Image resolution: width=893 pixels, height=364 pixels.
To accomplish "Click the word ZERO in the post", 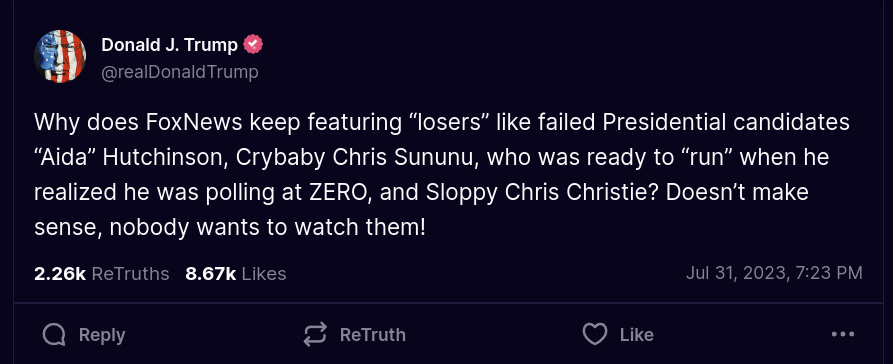I will point(338,193).
